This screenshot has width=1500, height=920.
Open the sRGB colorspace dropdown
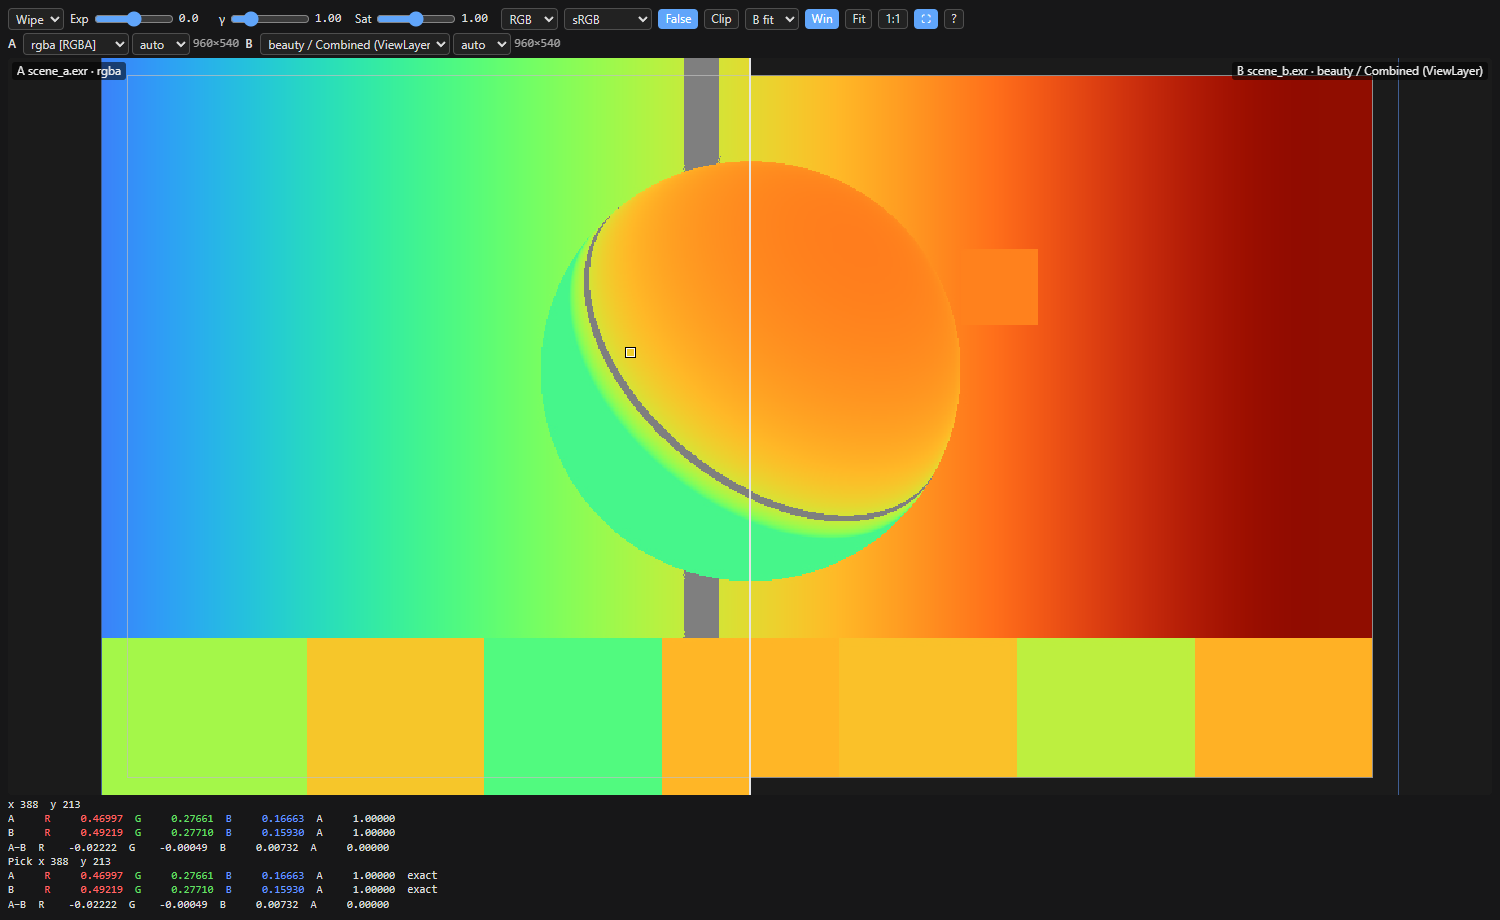pos(608,19)
